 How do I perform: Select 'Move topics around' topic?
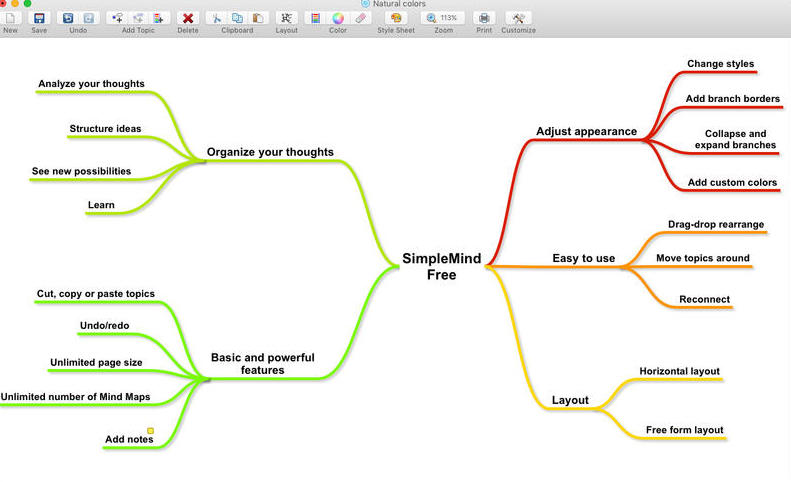703,258
